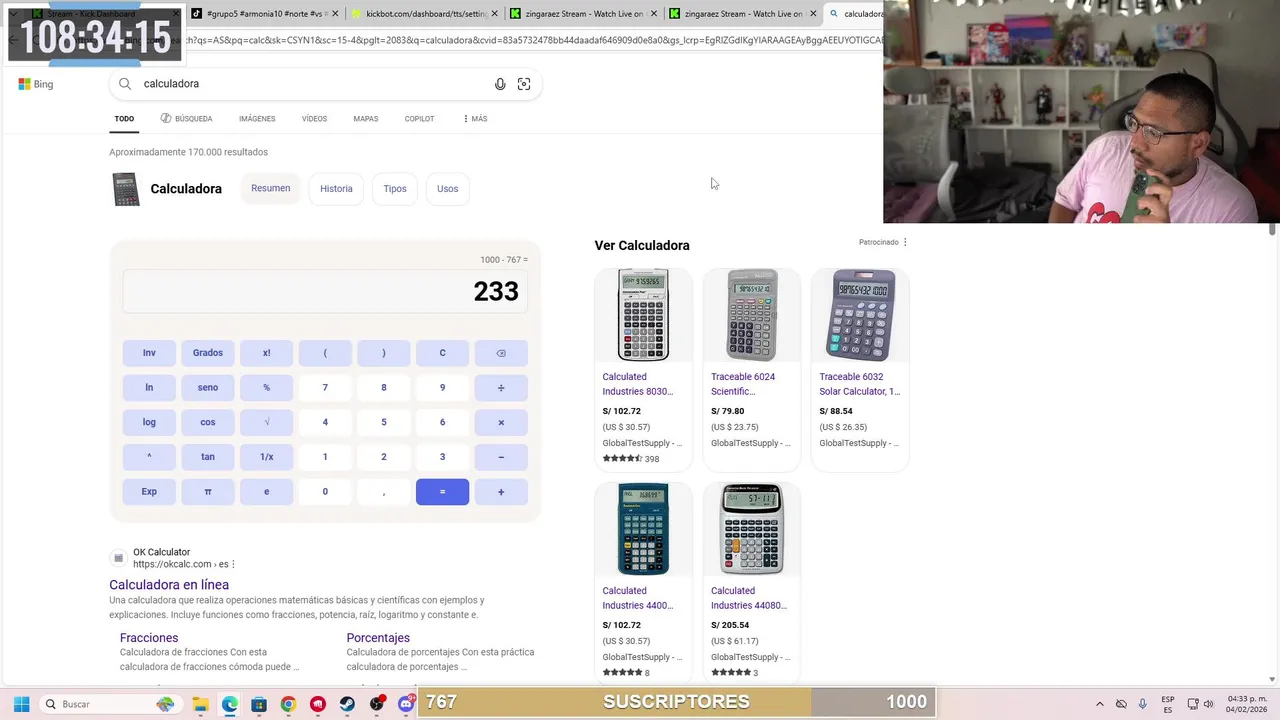Click the equals button on calculator

[442, 492]
